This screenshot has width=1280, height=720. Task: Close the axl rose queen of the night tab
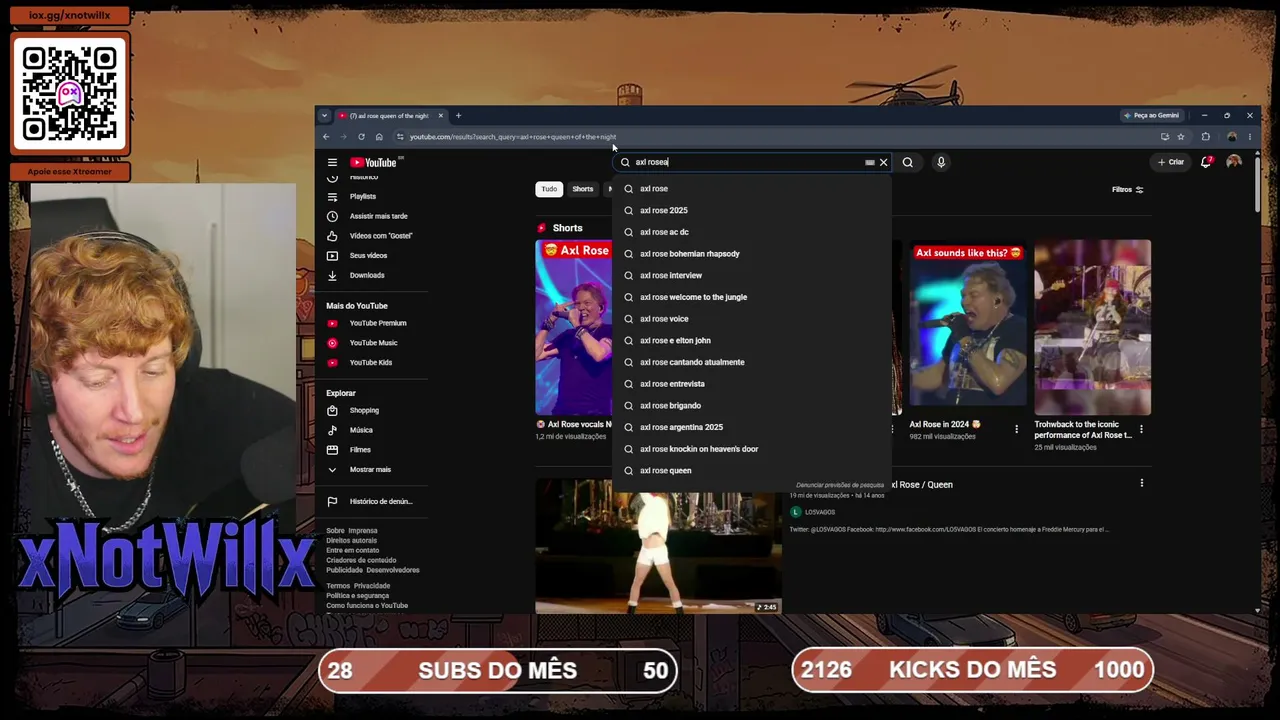click(x=440, y=115)
